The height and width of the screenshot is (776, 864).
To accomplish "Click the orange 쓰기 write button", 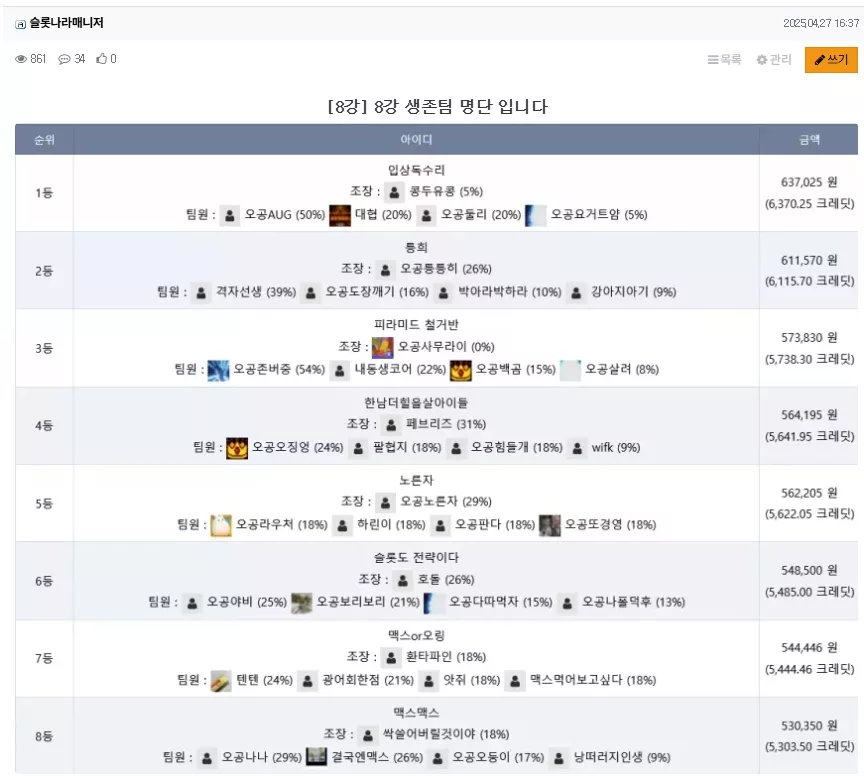I will click(x=831, y=60).
